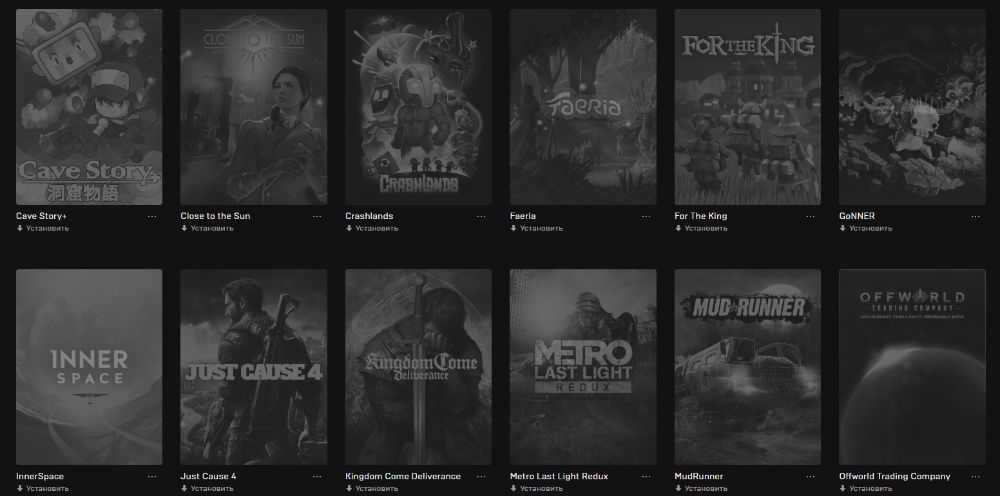Open the three-dot menu for Faeria

[646, 217]
